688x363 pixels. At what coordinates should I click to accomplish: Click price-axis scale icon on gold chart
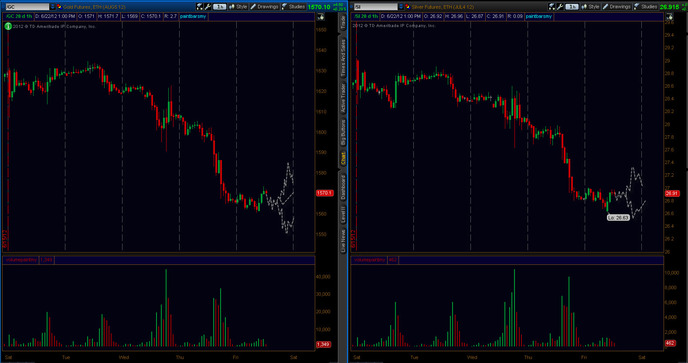(x=321, y=17)
